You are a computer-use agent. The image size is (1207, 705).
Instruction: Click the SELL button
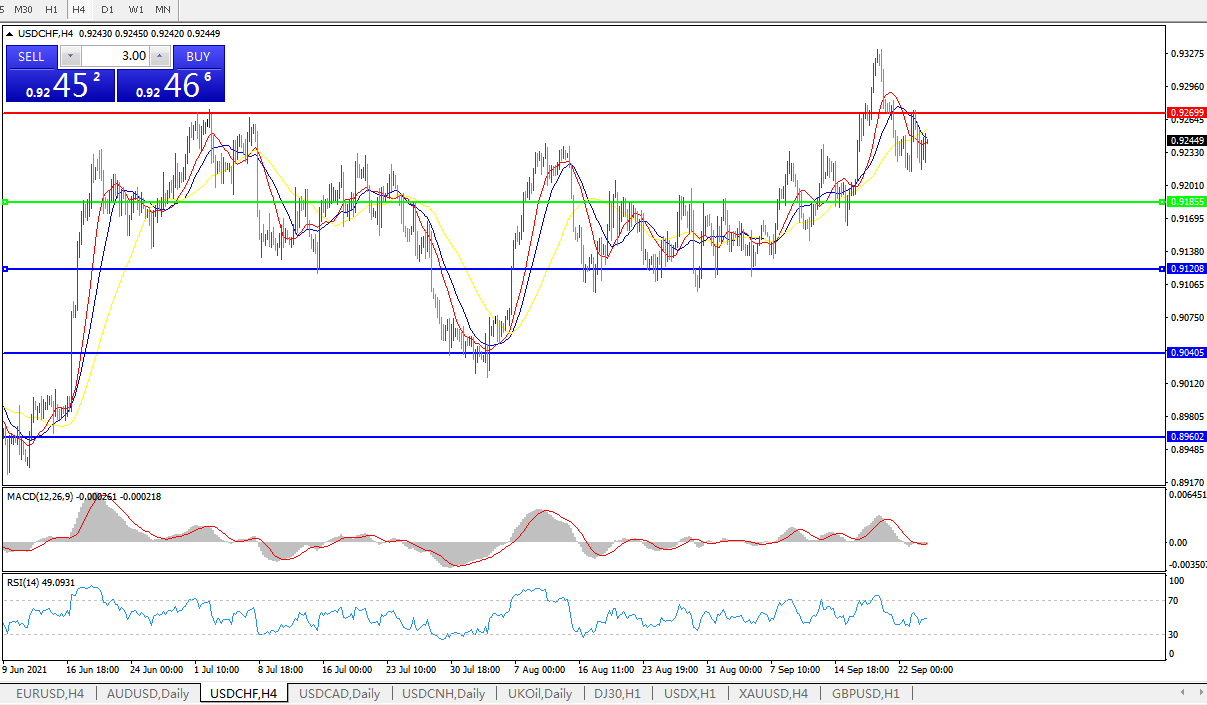tap(32, 56)
